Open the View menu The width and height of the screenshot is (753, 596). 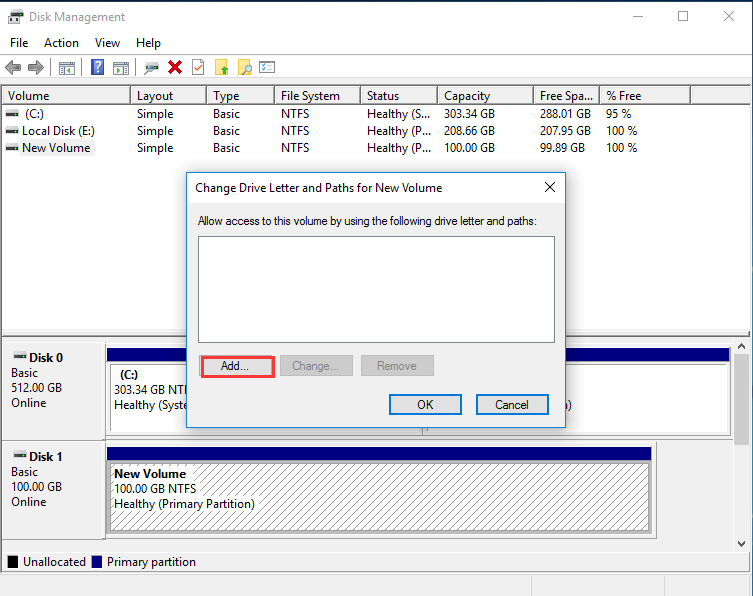coord(107,43)
